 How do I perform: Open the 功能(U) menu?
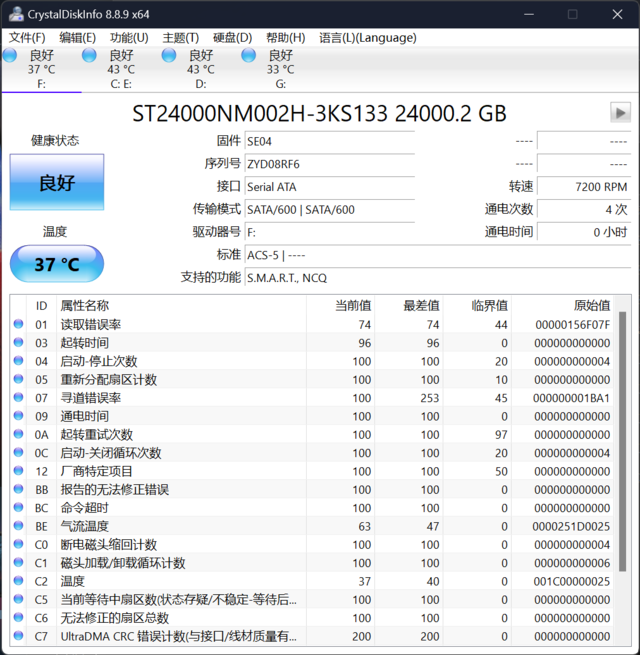[129, 38]
